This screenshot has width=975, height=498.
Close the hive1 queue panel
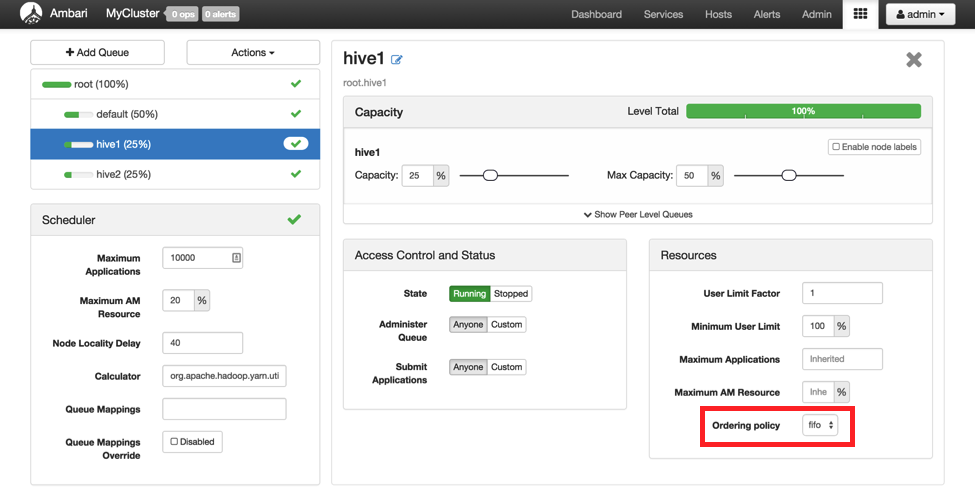click(913, 60)
